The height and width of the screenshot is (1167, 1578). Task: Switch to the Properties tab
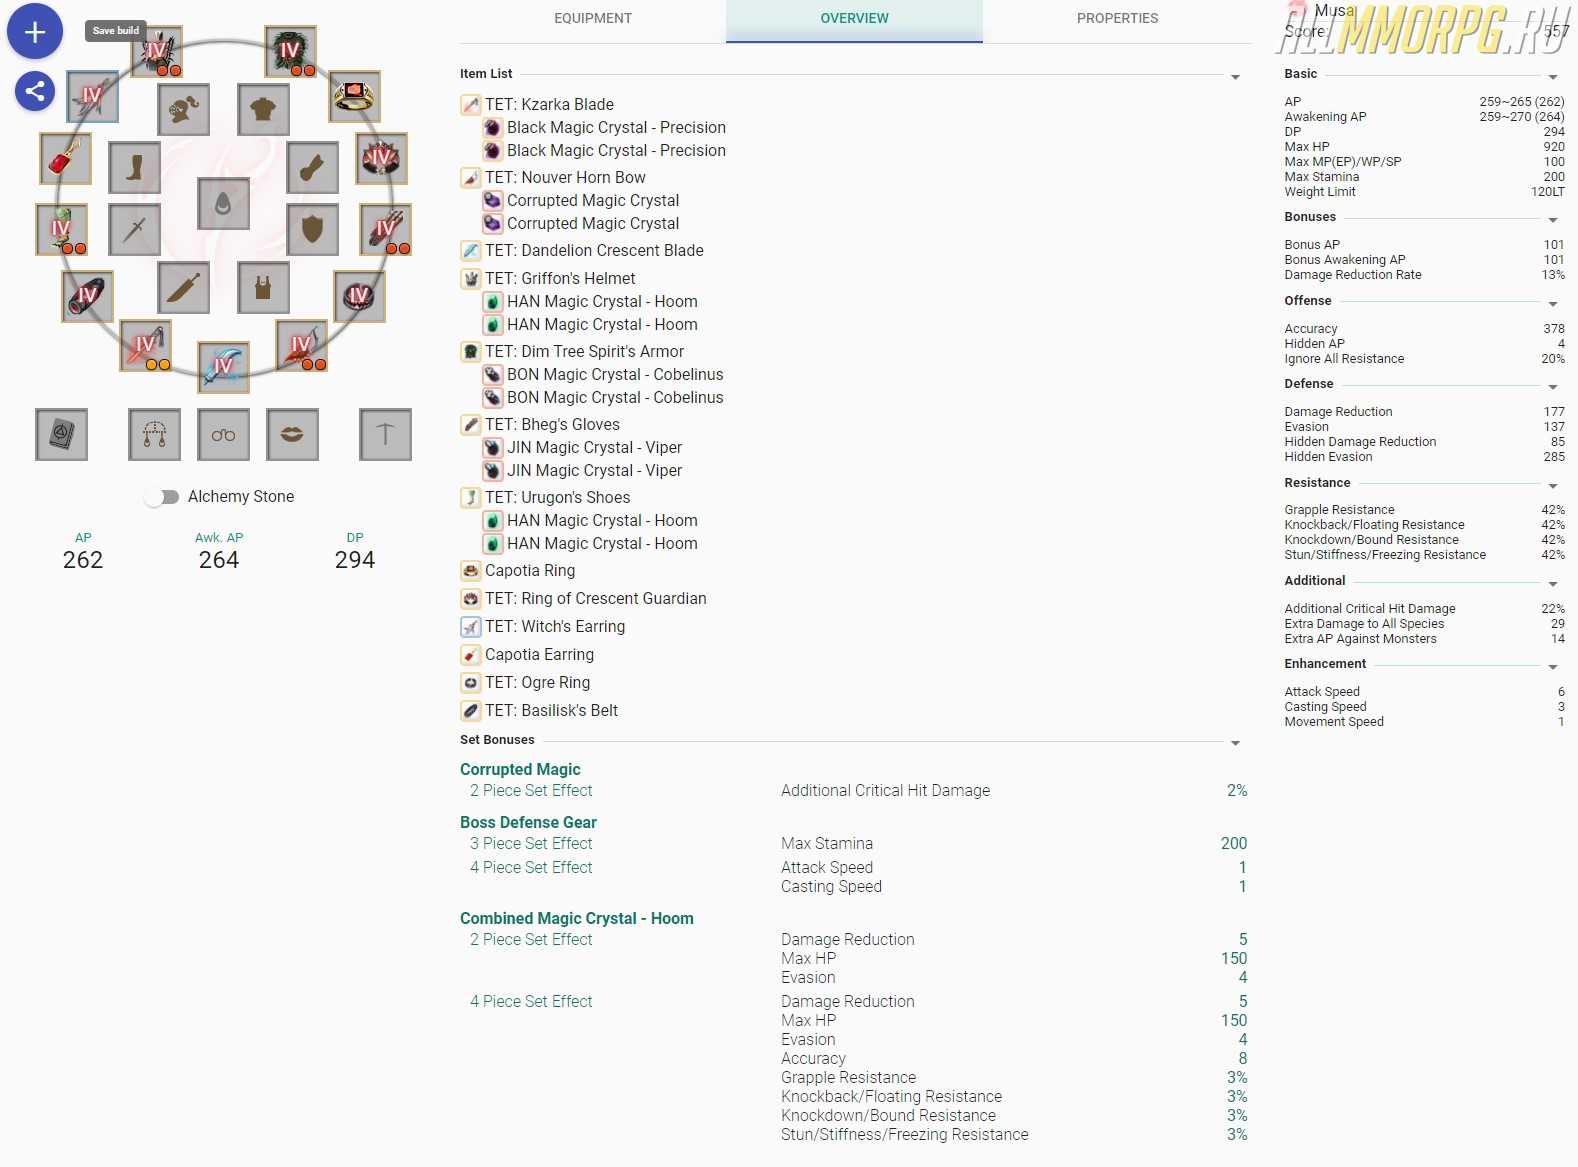[1117, 19]
